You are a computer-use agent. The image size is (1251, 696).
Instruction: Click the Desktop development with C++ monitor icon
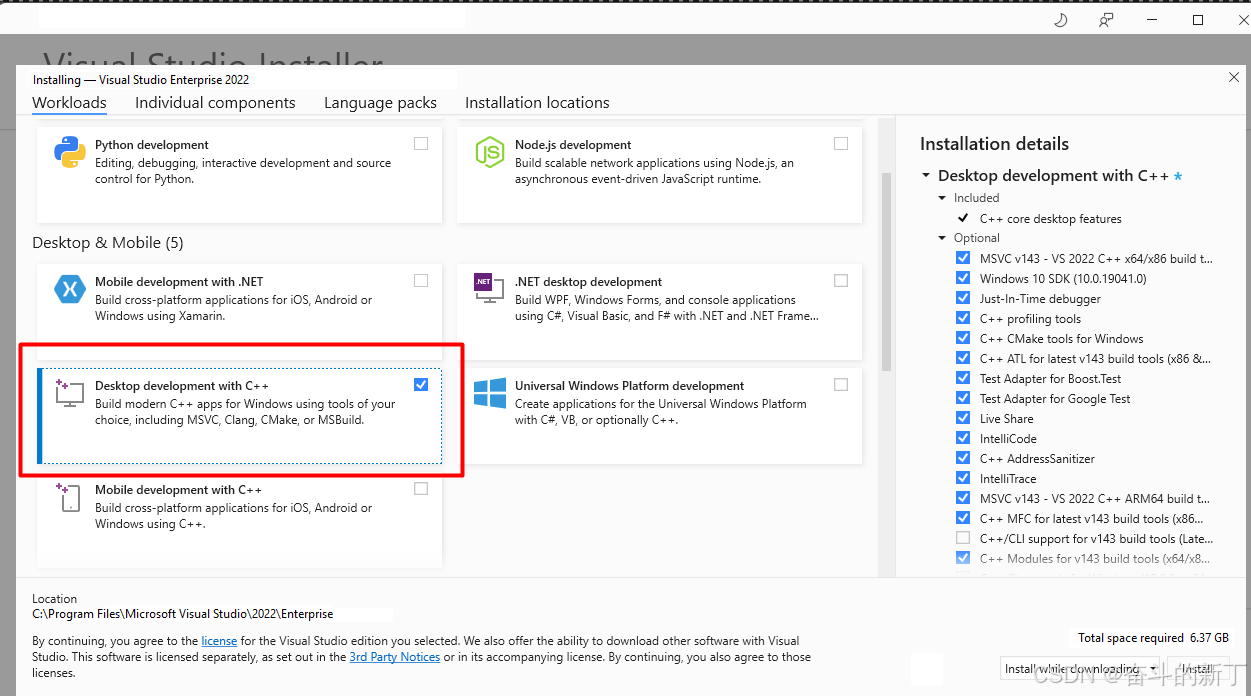click(69, 393)
